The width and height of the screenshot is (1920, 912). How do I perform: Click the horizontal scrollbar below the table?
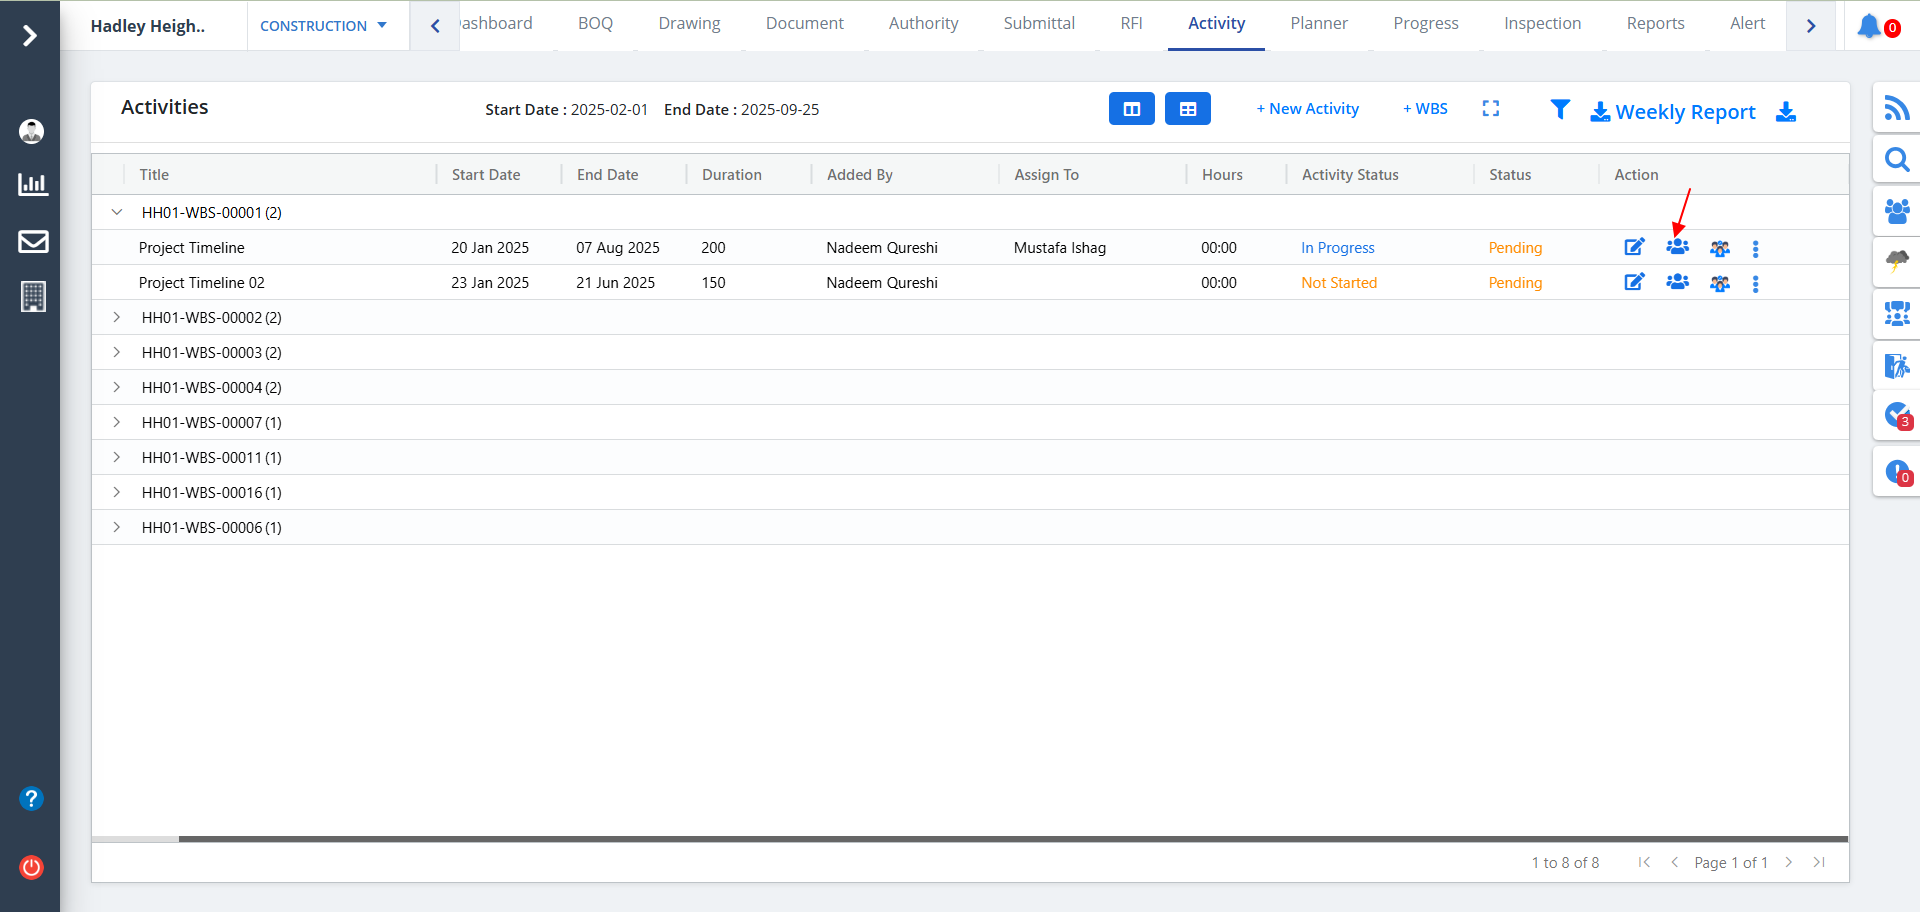pyautogui.click(x=1000, y=839)
